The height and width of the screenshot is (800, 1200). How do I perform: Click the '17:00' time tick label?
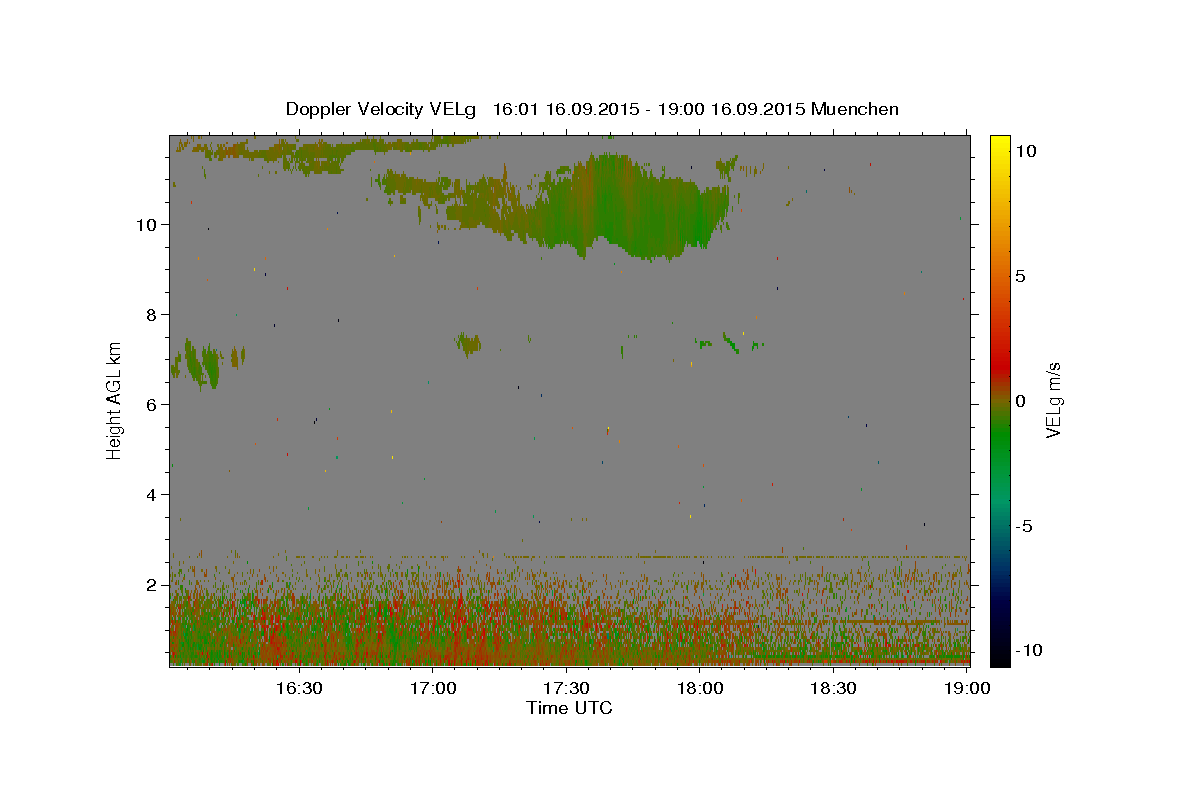433,688
